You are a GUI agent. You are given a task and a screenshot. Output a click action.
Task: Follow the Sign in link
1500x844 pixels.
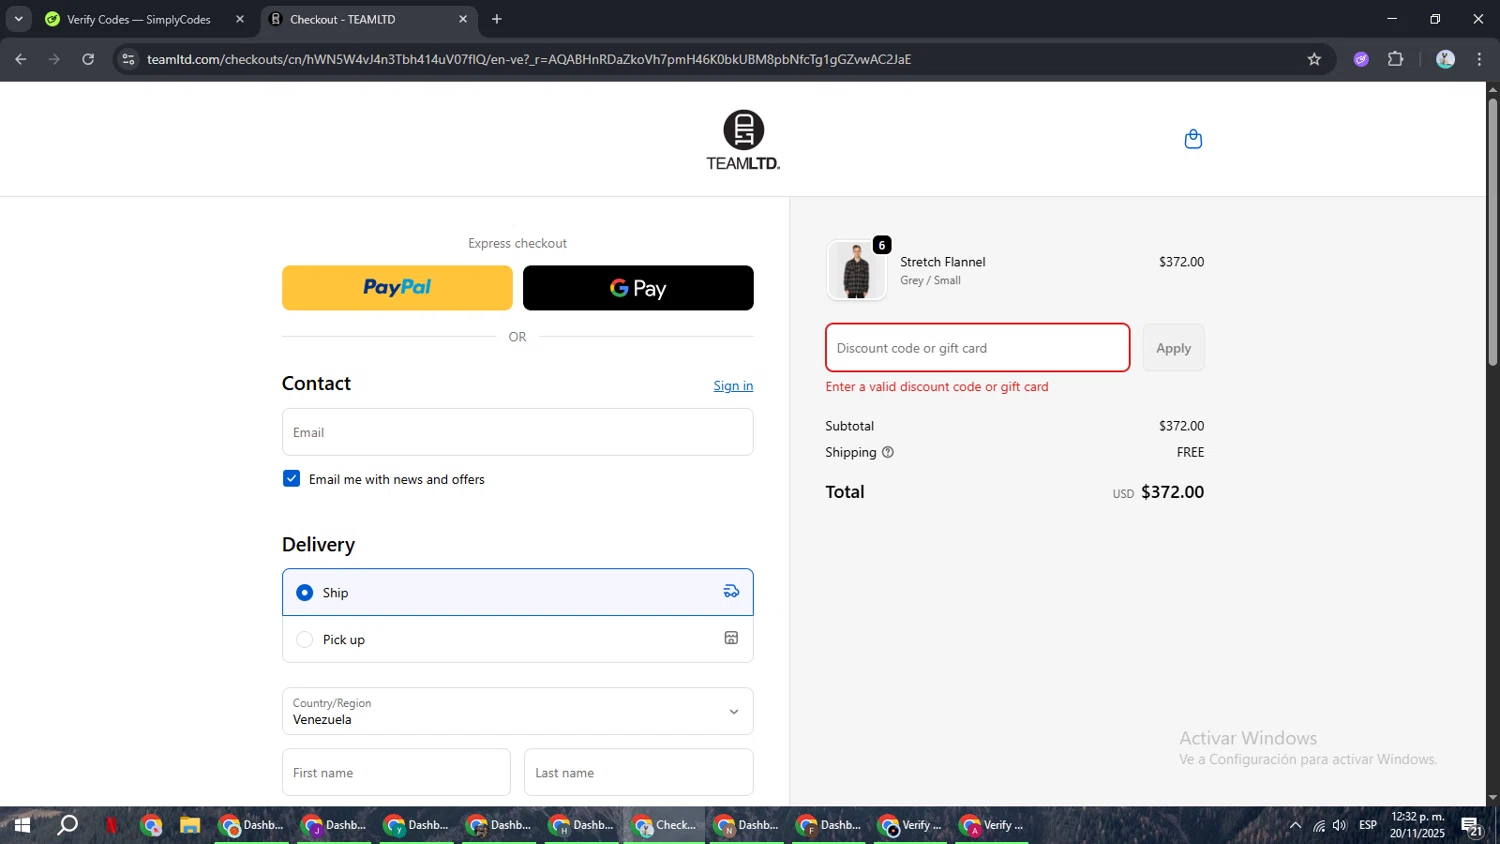[733, 386]
